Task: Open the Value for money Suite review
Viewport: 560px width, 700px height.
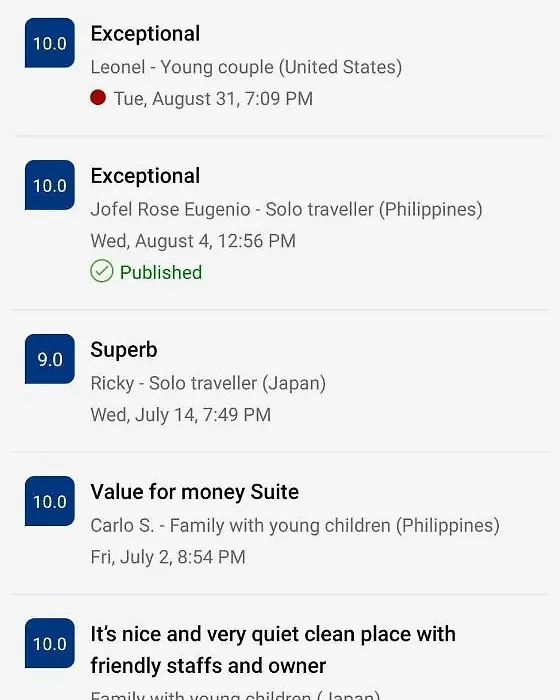Action: [195, 492]
